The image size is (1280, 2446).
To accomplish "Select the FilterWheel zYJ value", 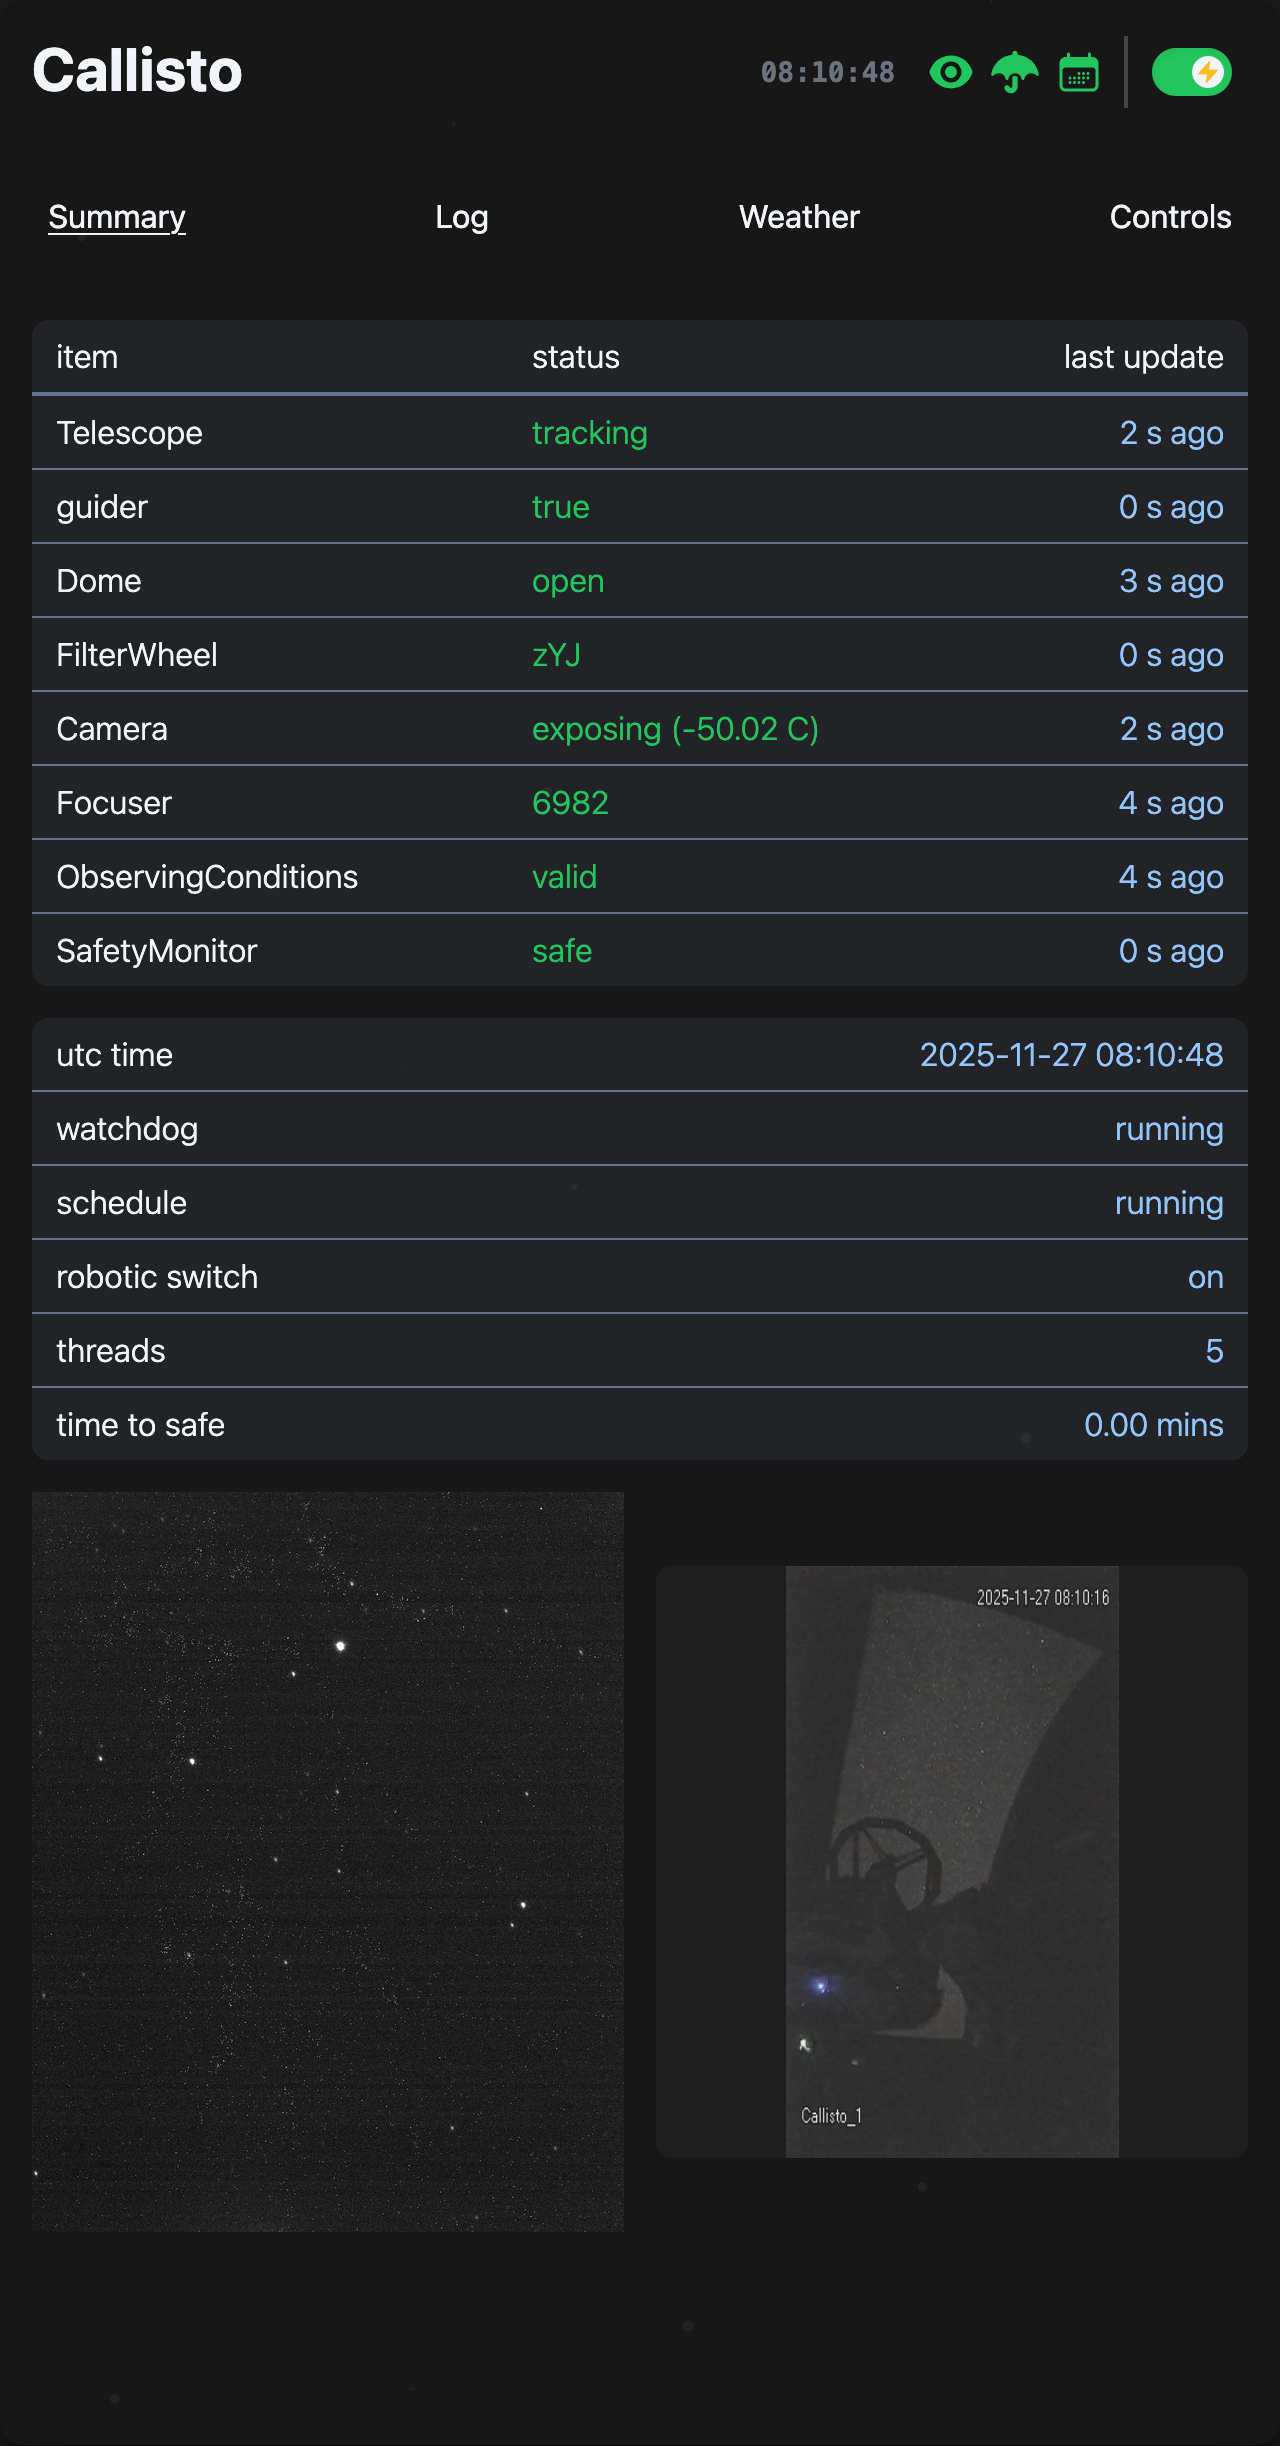I will click(x=556, y=655).
